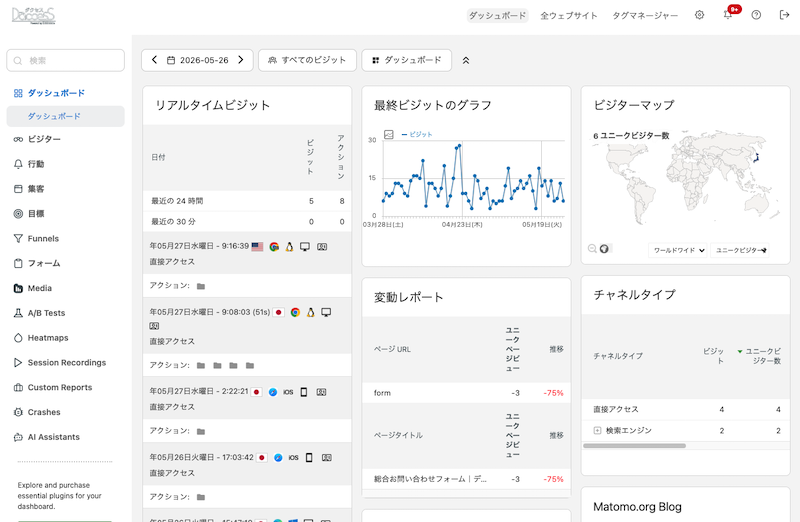Click the Daccess logo
This screenshot has height=522, width=800.
(x=33, y=15)
